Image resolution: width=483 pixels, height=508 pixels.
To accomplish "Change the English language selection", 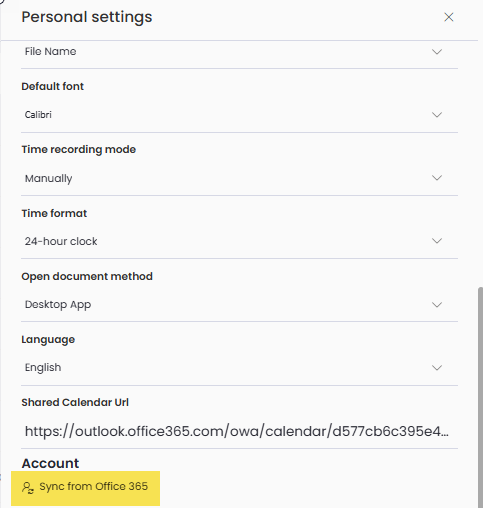I will [x=239, y=368].
